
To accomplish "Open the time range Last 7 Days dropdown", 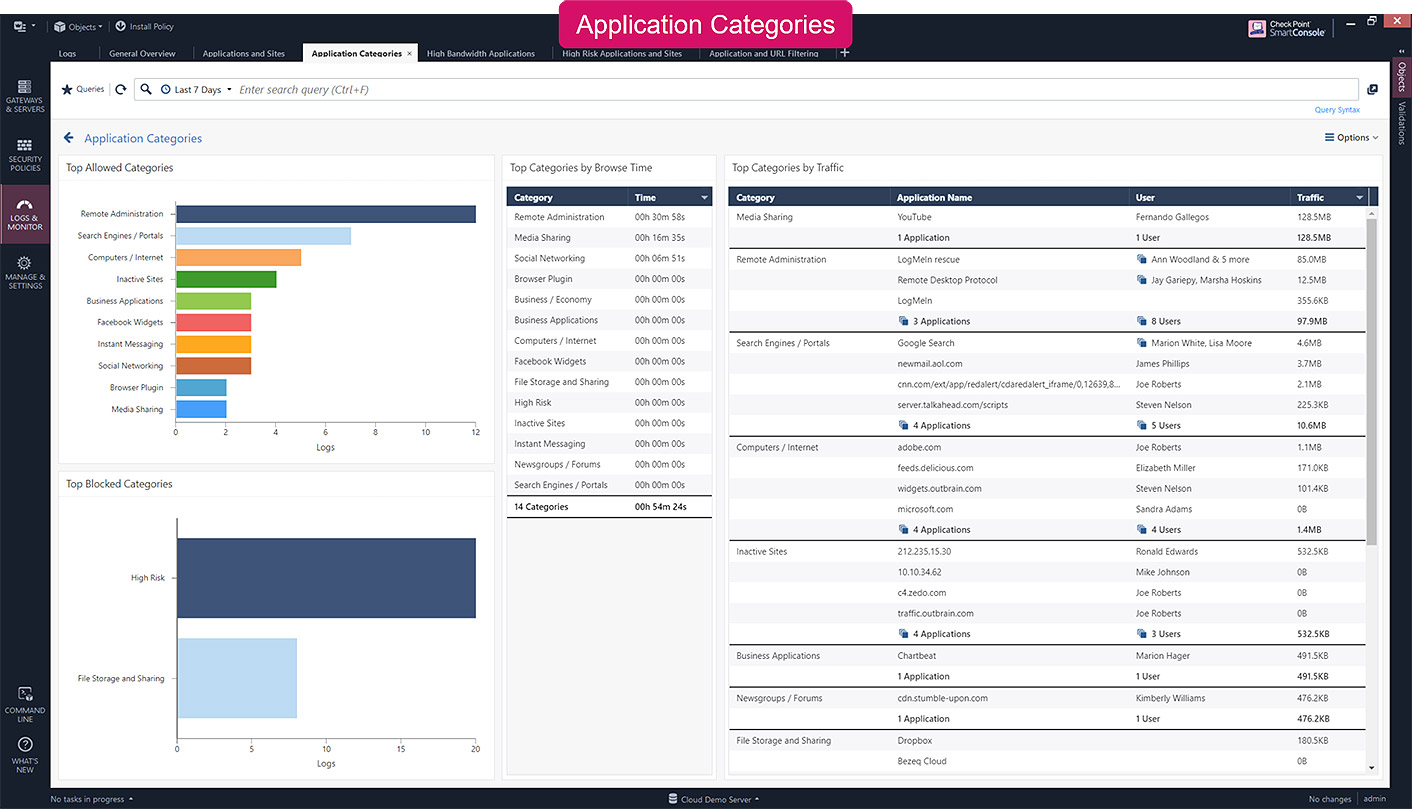I will [x=196, y=90].
